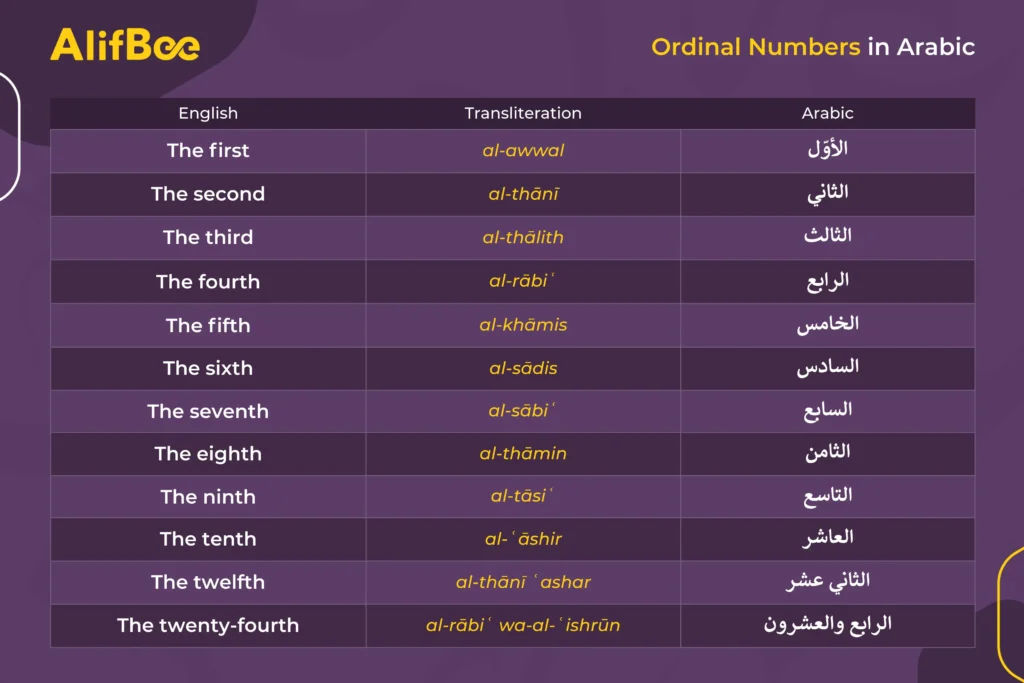The width and height of the screenshot is (1024, 683).
Task: Select the English column header
Action: [208, 113]
